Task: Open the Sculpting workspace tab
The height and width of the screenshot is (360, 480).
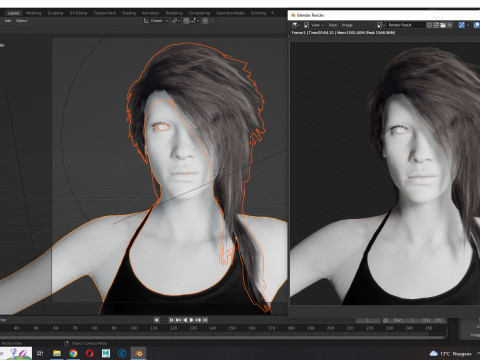Action: point(55,13)
